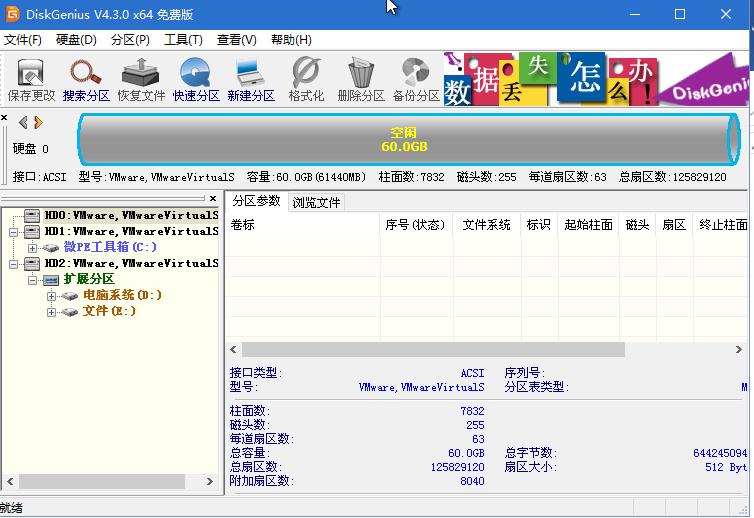Expand the 文件 (E:) node

(x=51, y=312)
